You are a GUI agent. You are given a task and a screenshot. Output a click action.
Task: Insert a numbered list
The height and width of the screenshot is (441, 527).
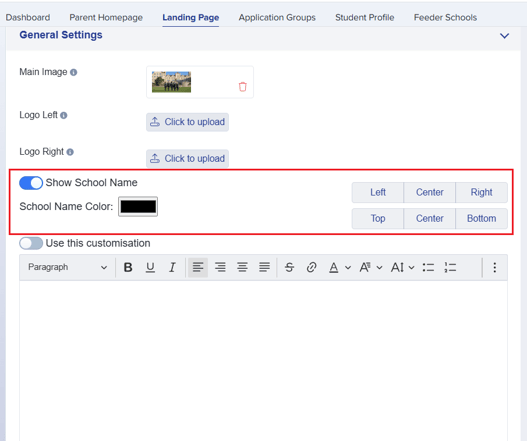click(450, 268)
